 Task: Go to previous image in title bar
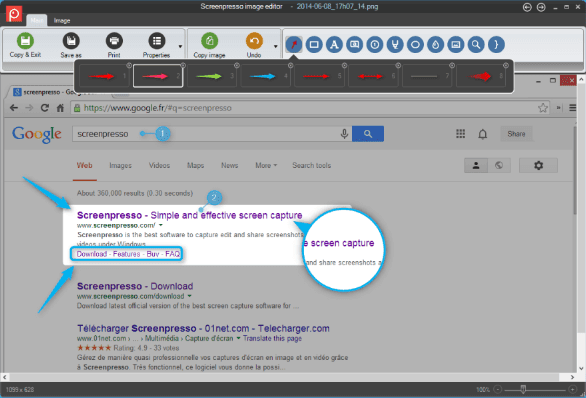[527, 7]
